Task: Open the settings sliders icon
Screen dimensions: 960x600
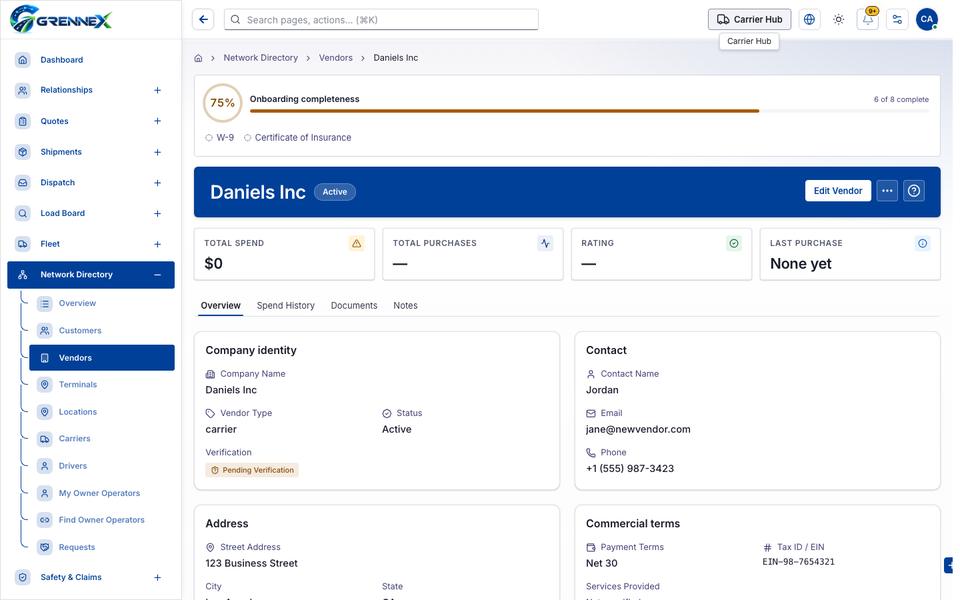Action: tap(898, 20)
